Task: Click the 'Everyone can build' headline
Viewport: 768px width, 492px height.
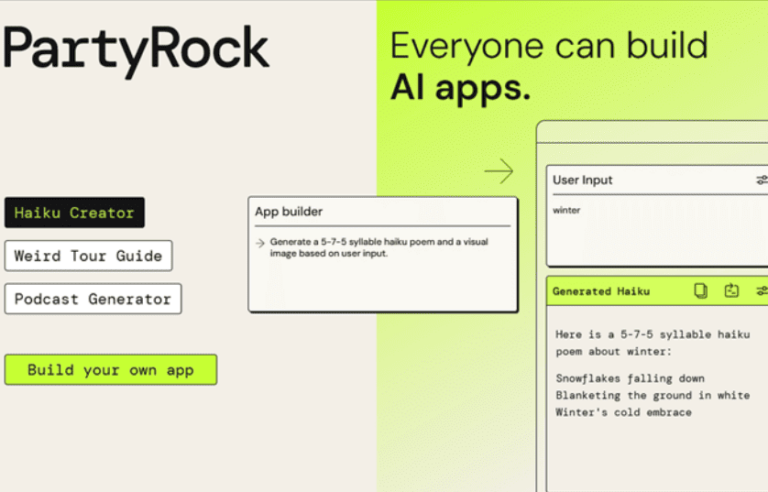Action: pyautogui.click(x=549, y=46)
